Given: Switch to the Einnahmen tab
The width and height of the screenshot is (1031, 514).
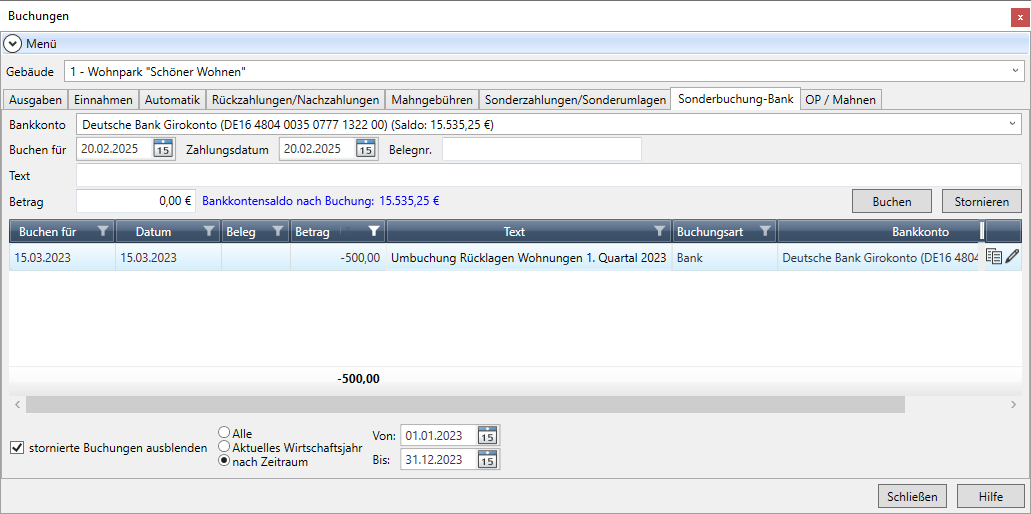Looking at the screenshot, I should click(103, 100).
